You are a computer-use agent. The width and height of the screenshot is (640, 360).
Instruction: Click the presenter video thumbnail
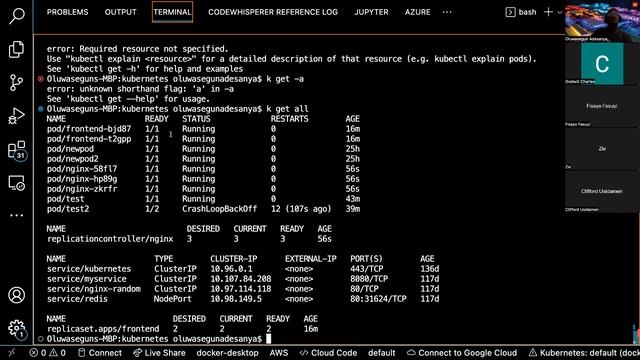(x=602, y=20)
